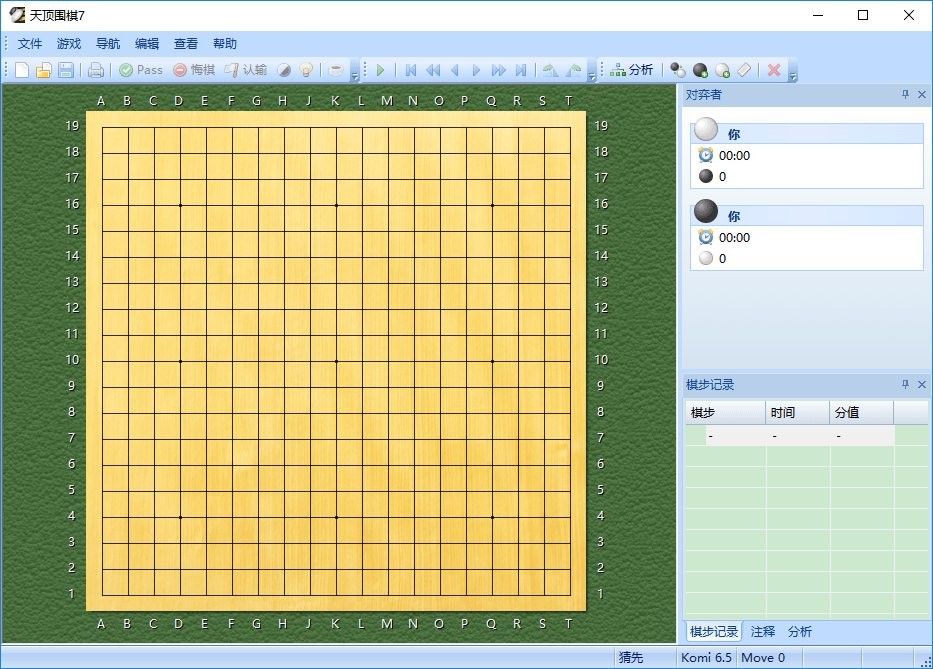Select the eraser icon on the toolbar
Image resolution: width=933 pixels, height=669 pixels.
click(743, 70)
